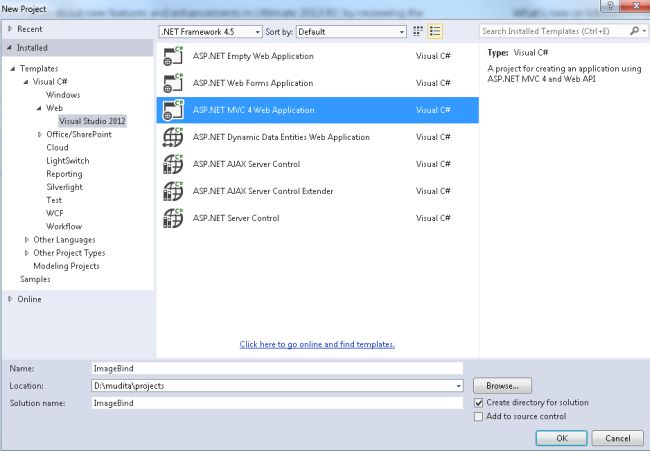Focus the Search Installed Templates field
The height and width of the screenshot is (451, 650).
click(554, 31)
